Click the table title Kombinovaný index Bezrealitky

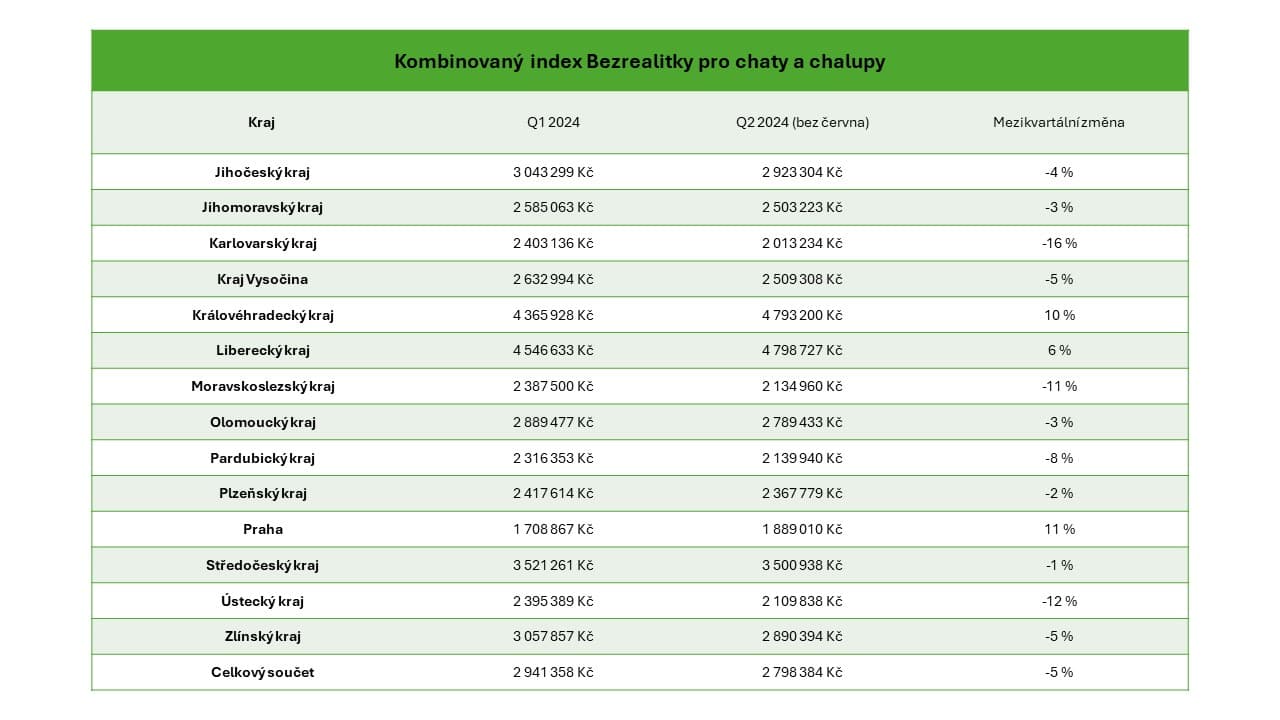pyautogui.click(x=639, y=62)
